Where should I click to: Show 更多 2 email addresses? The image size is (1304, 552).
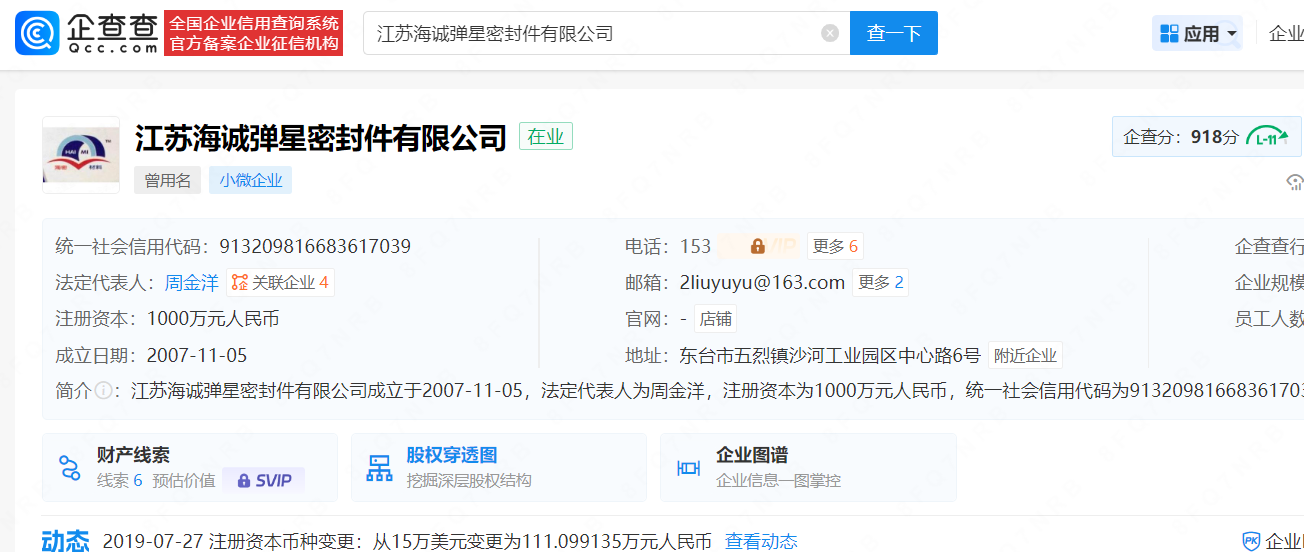coord(880,283)
